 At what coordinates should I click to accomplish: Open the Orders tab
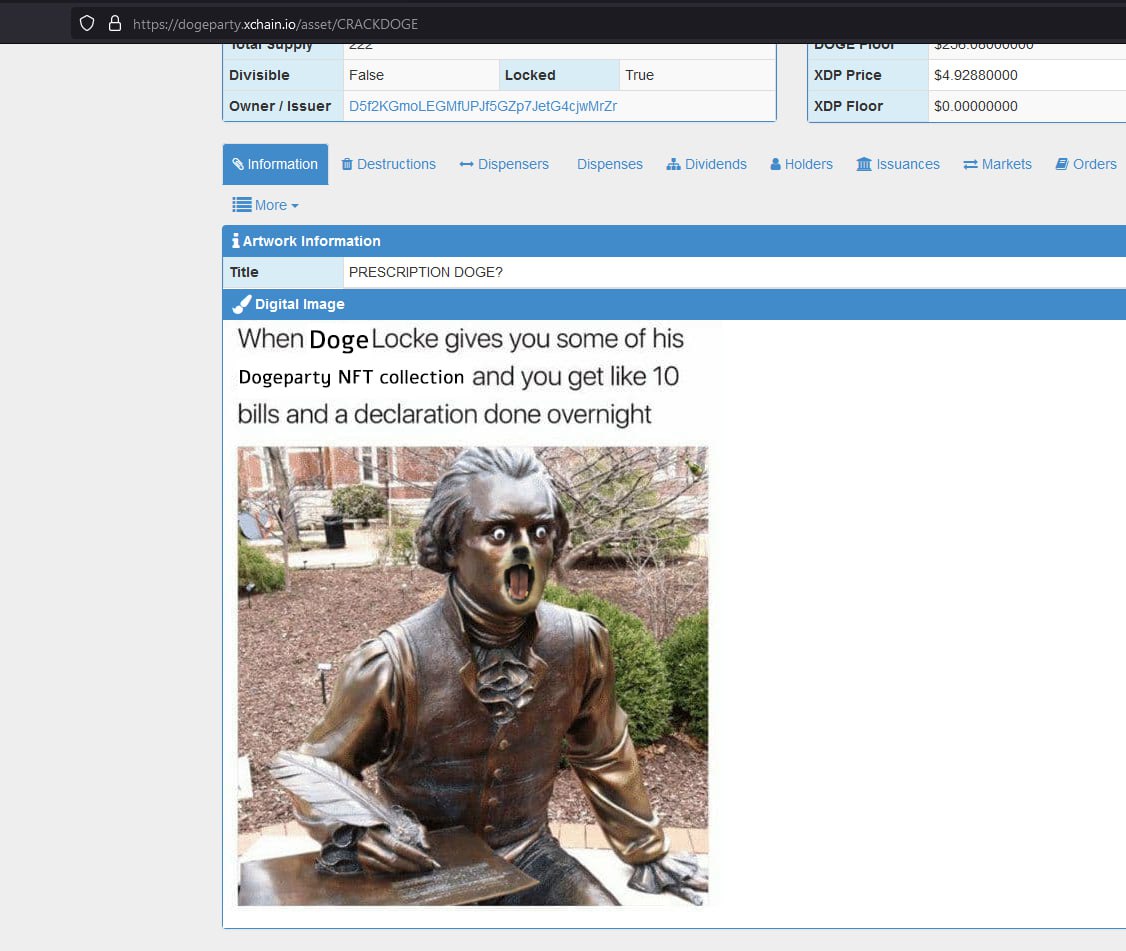[x=1086, y=164]
